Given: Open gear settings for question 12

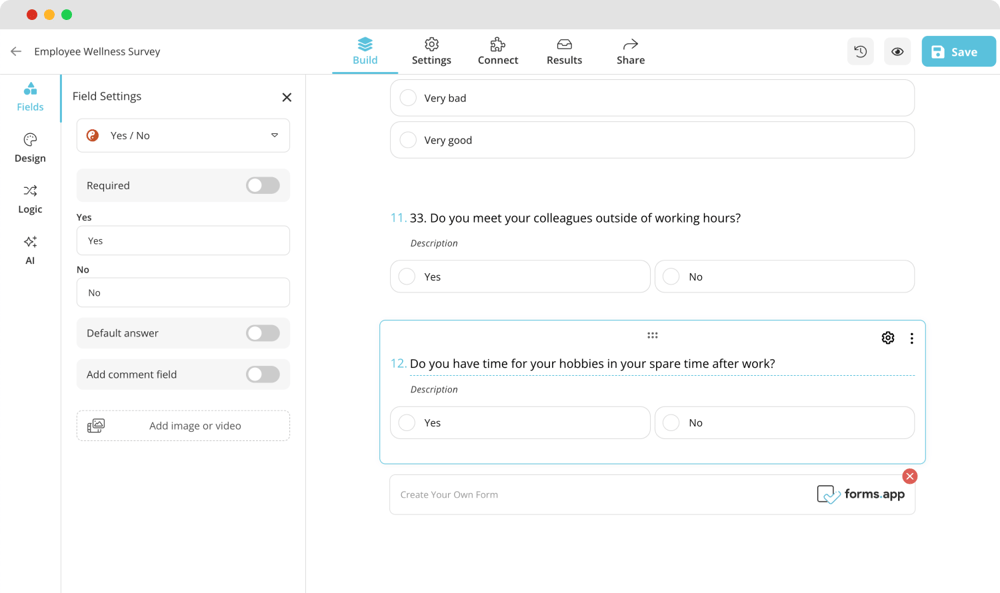Looking at the screenshot, I should tap(888, 338).
